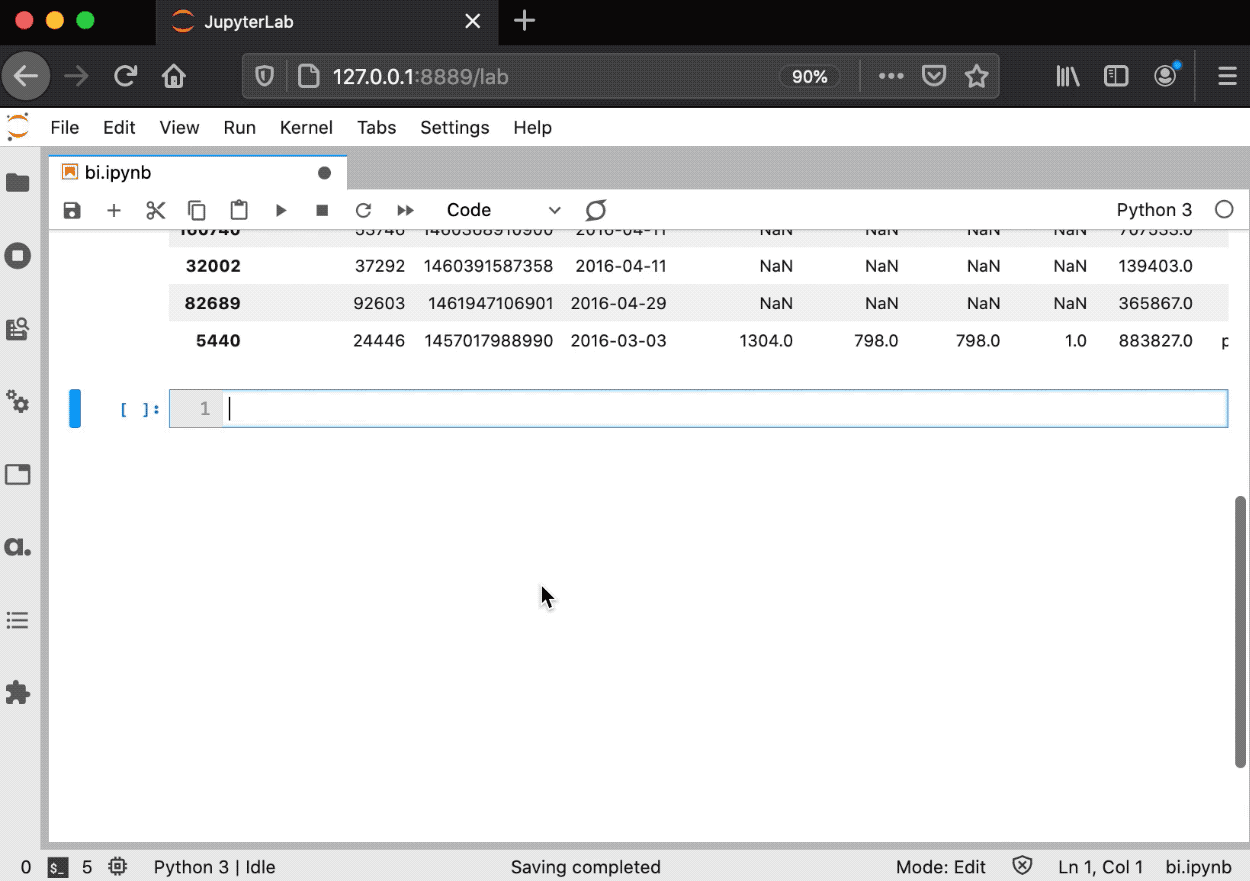This screenshot has width=1250, height=881.
Task: Open browser page actions ellipsis
Action: [x=891, y=76]
